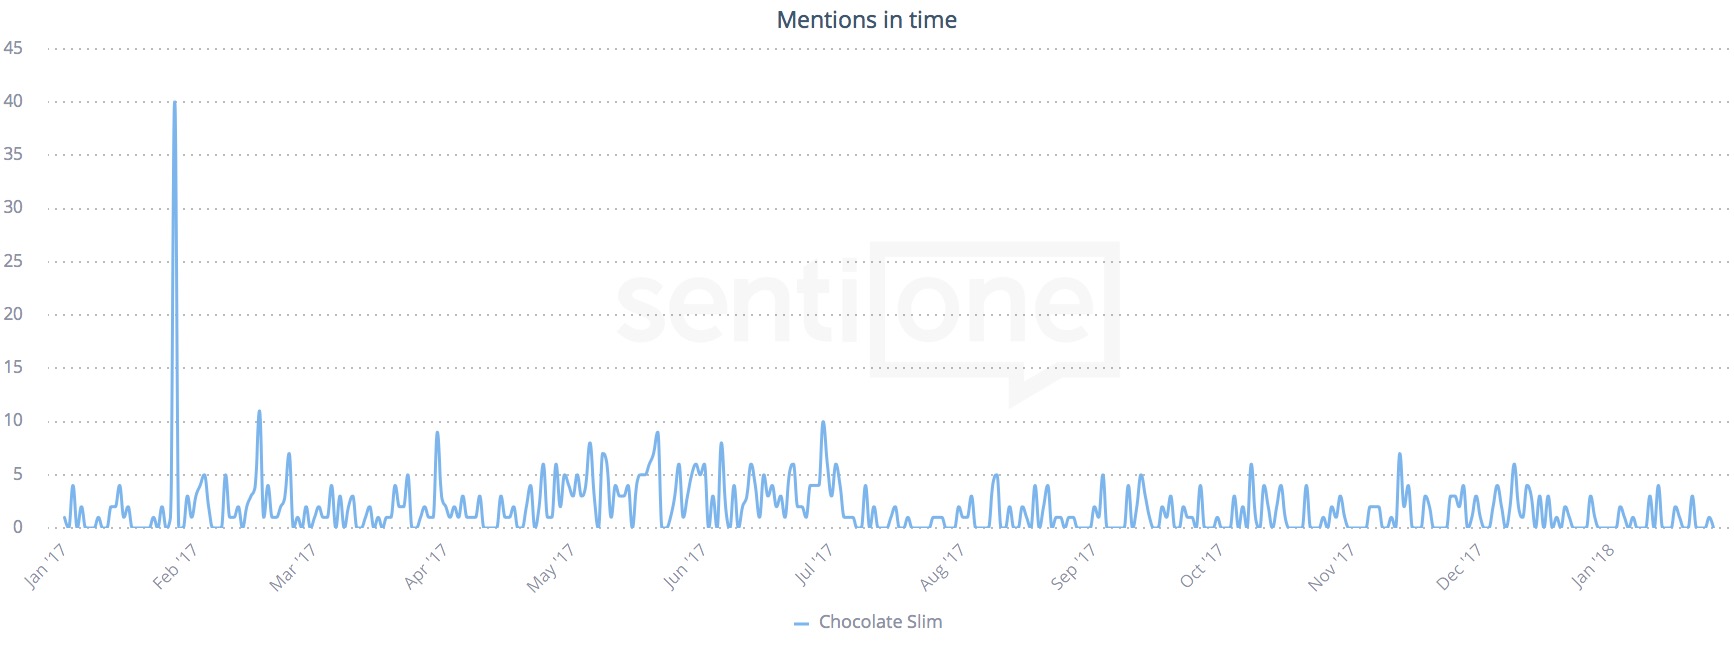
Task: Click the Sep '17 axis label
Action: click(1073, 567)
